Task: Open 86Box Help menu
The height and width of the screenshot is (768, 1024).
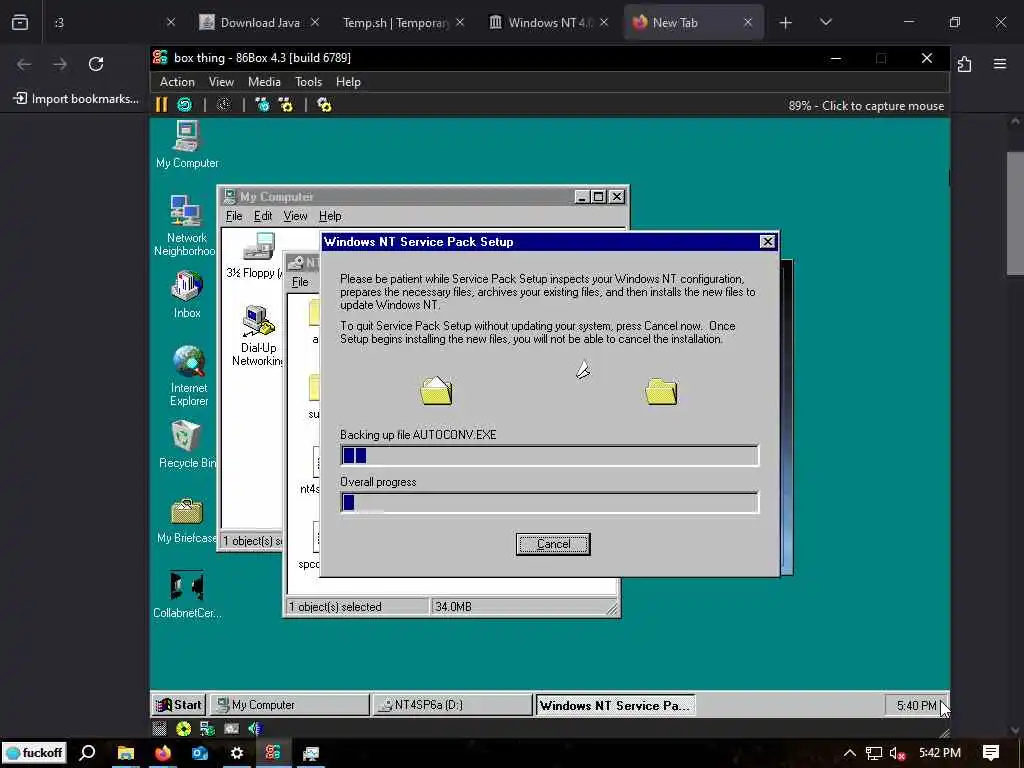Action: coord(348,82)
